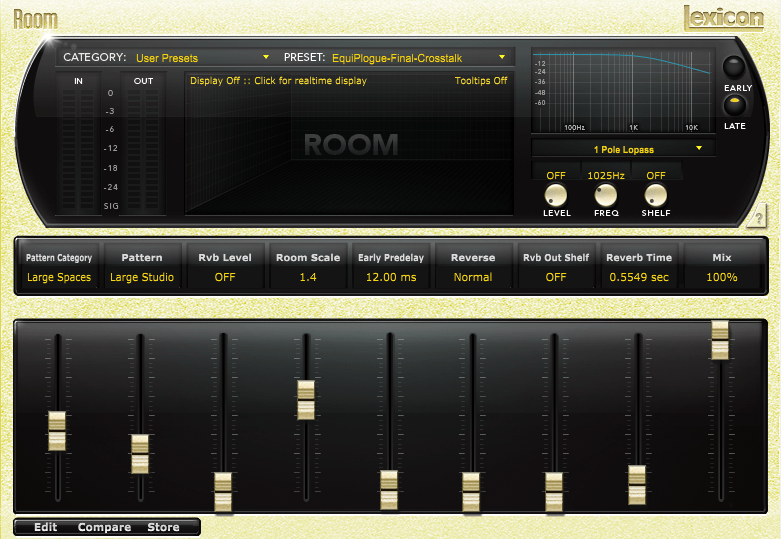Open the PRESET dropdown showing EquiPlogue-Final-Crosstalk
Screen dimensions: 781x539
pos(418,58)
